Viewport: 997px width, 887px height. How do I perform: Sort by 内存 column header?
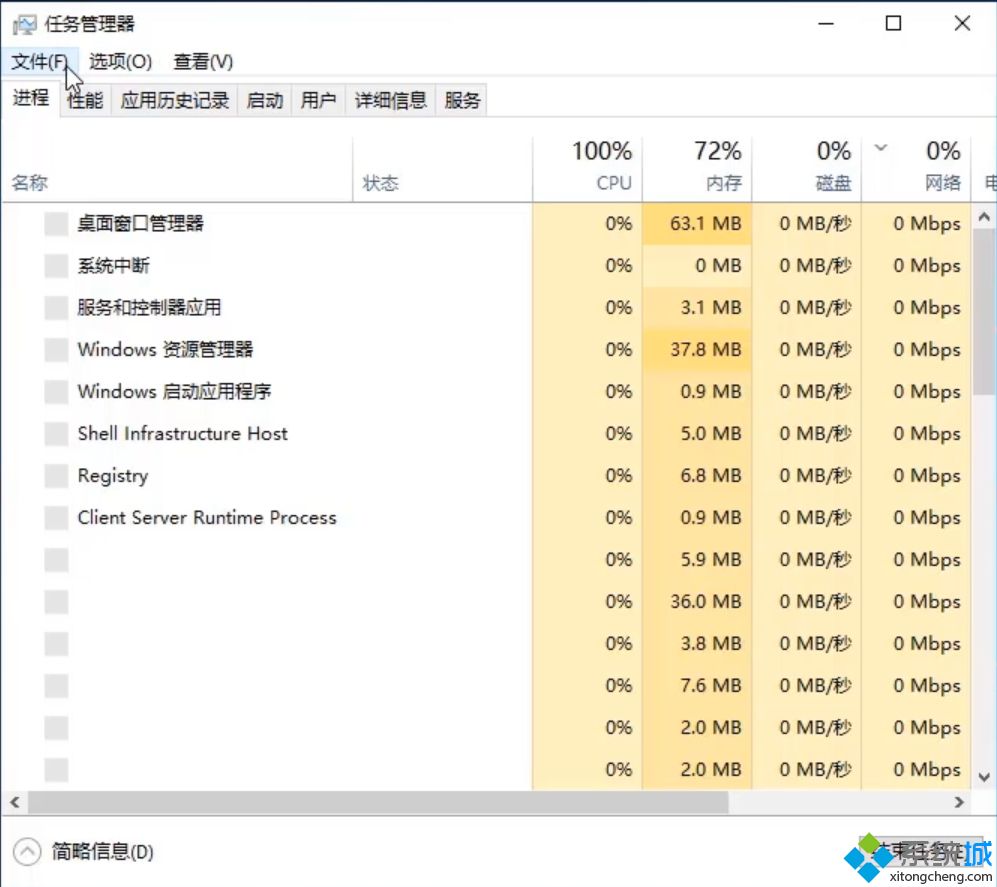tap(698, 169)
